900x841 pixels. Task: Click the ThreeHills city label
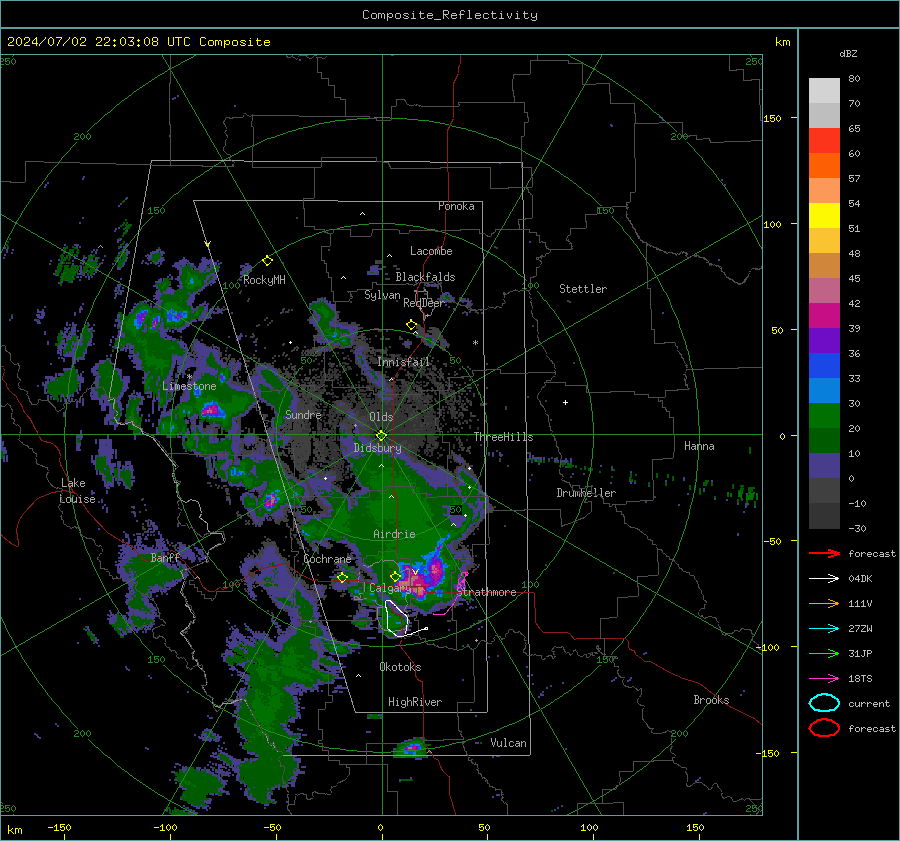click(x=503, y=437)
